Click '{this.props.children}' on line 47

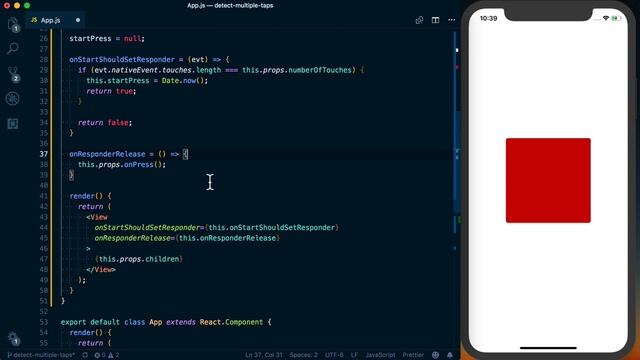(x=139, y=259)
